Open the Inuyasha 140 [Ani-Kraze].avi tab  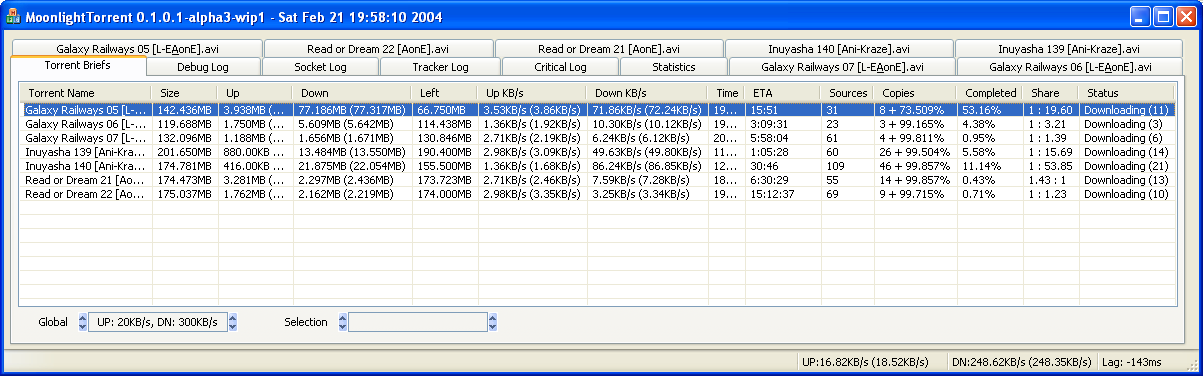pos(839,48)
